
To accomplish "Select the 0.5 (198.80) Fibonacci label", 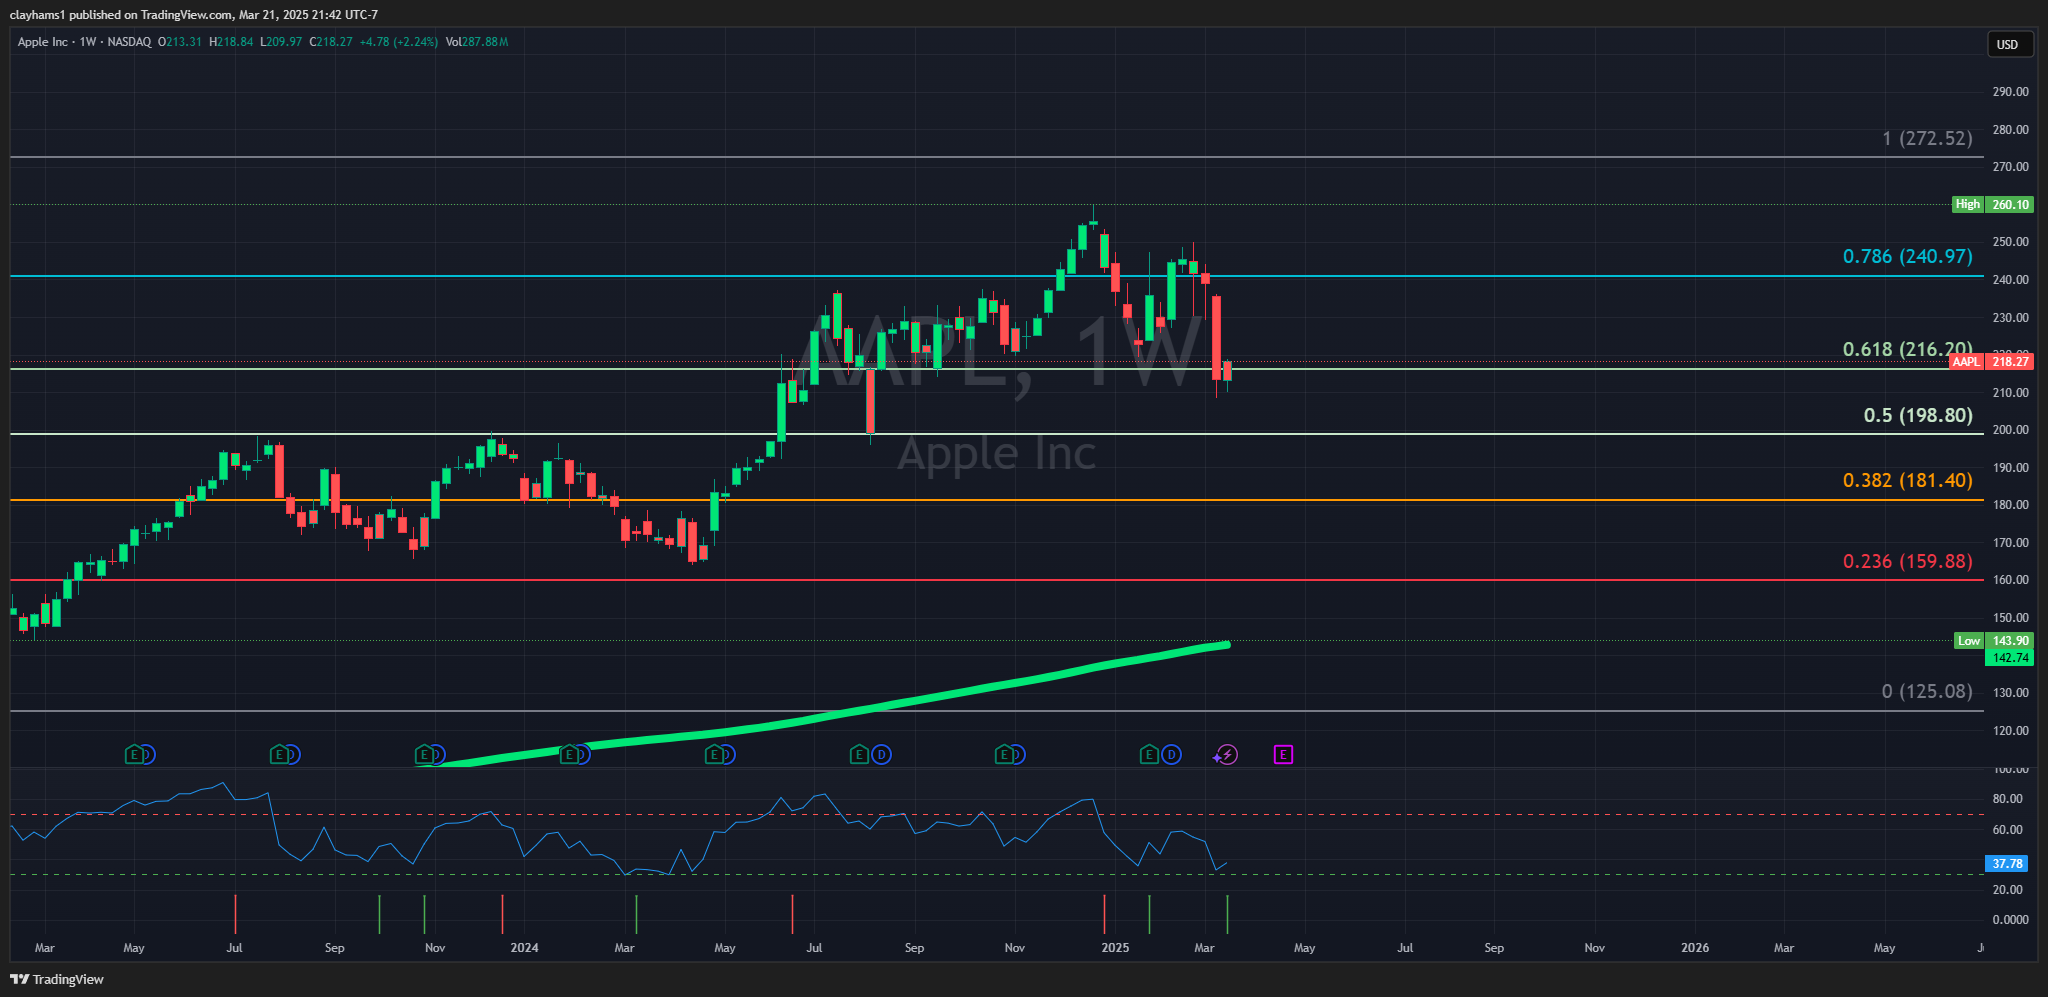I will (1918, 415).
